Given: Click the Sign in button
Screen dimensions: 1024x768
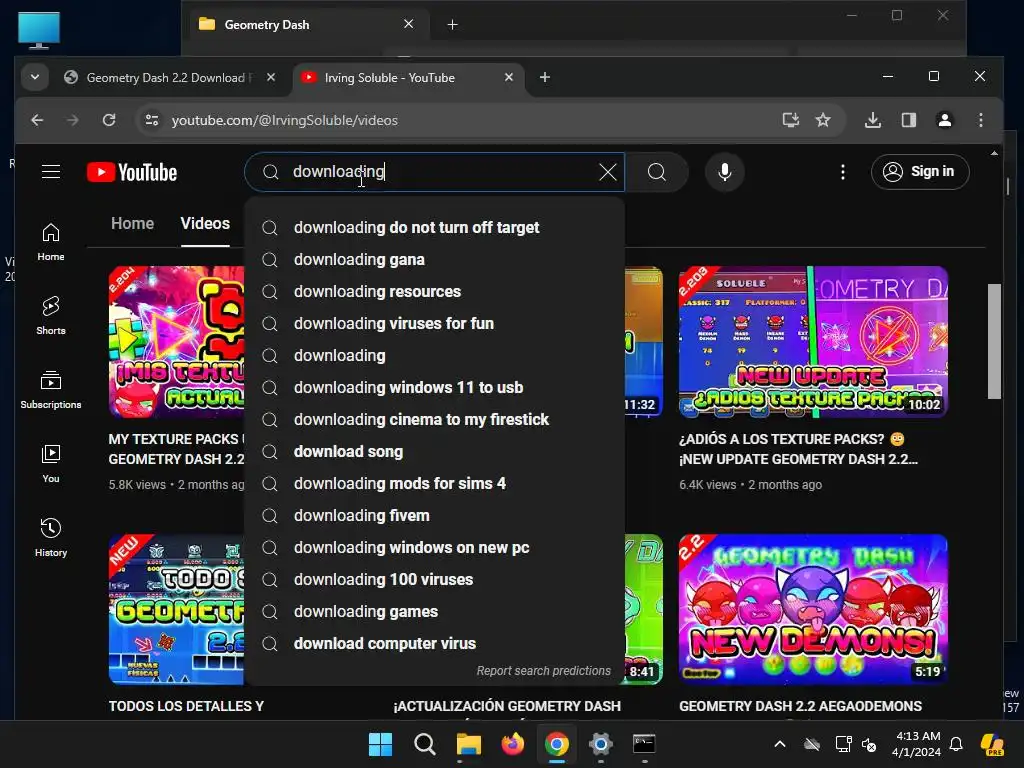Looking at the screenshot, I should pyautogui.click(x=920, y=172).
